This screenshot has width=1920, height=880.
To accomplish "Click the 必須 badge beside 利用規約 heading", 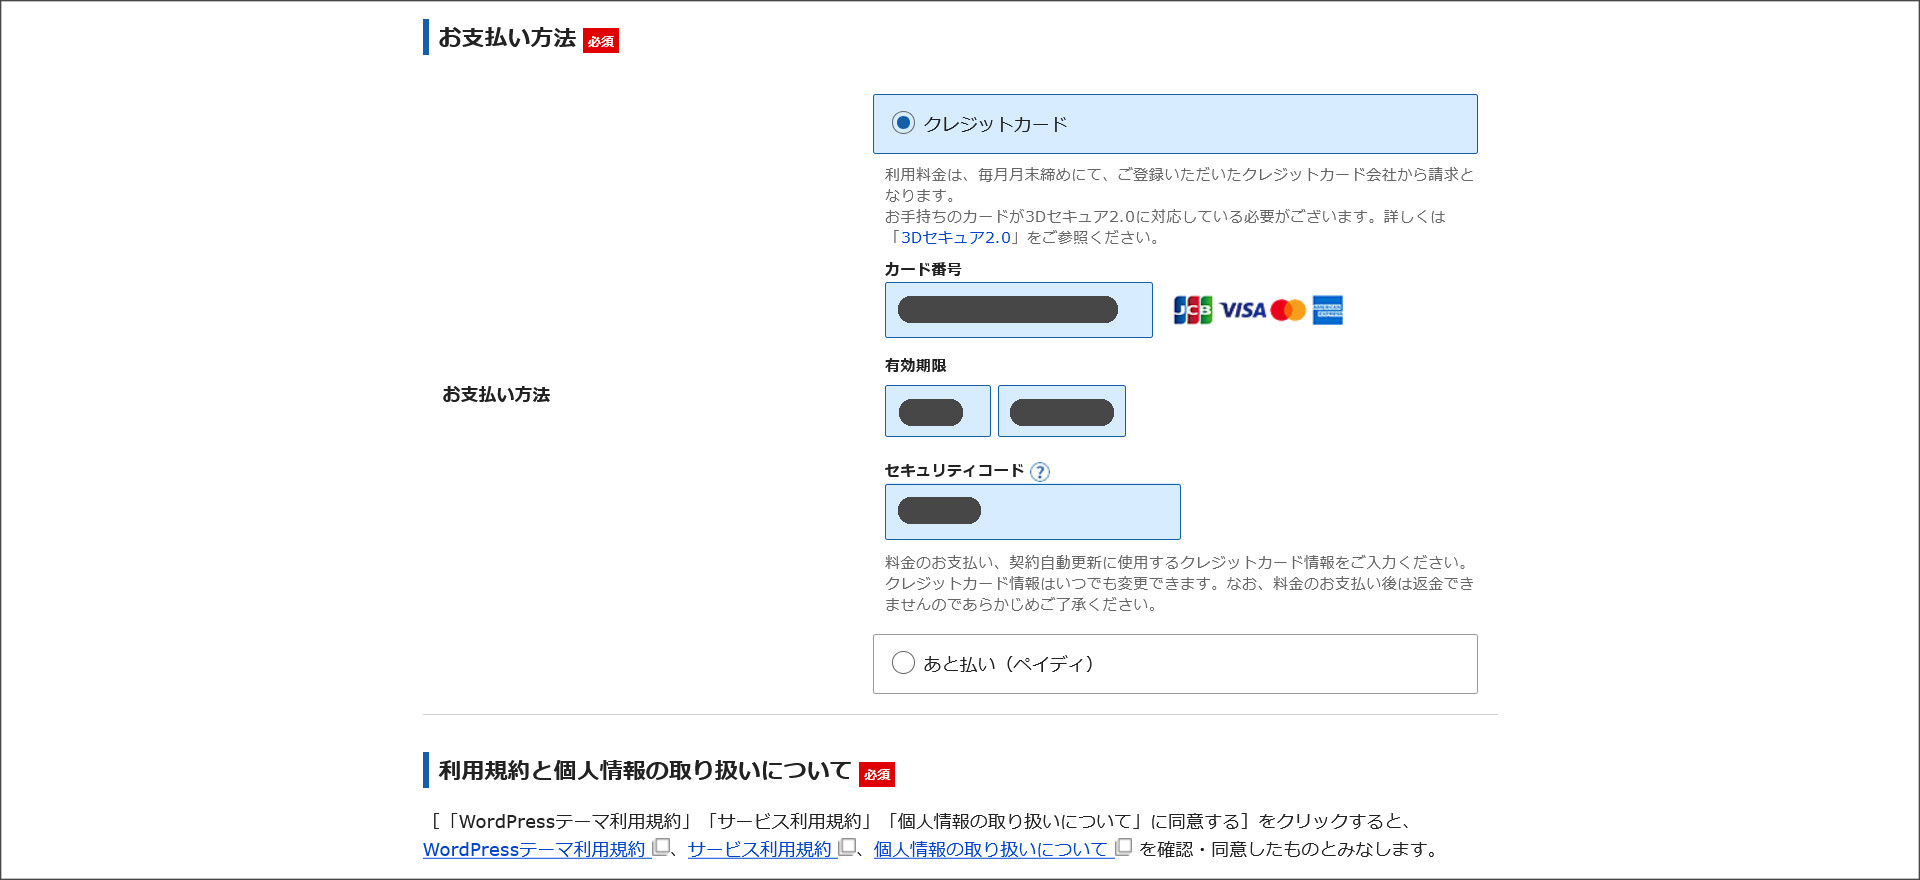I will [x=877, y=774].
